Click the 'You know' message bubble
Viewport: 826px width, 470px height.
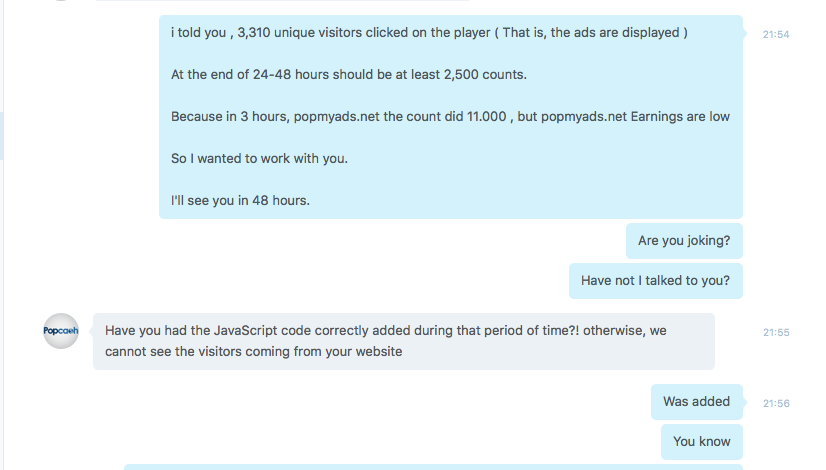(702, 442)
